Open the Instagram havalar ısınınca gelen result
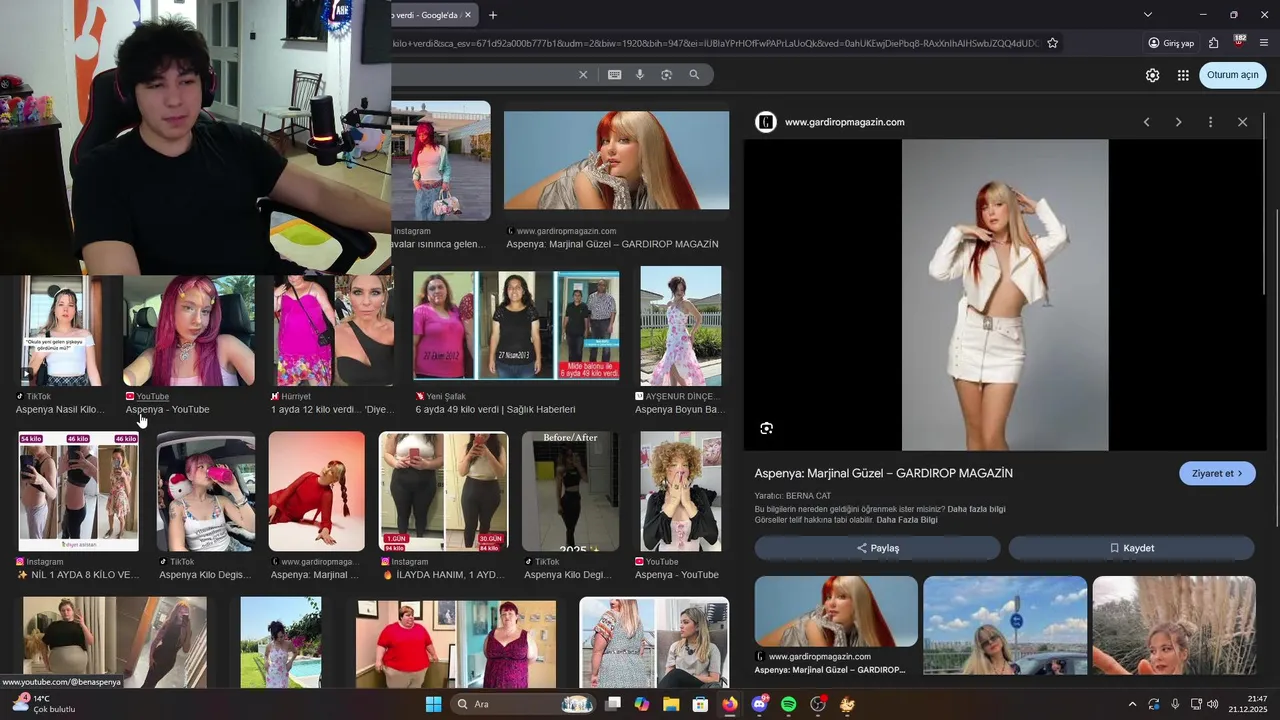The width and height of the screenshot is (1280, 720). (441, 160)
